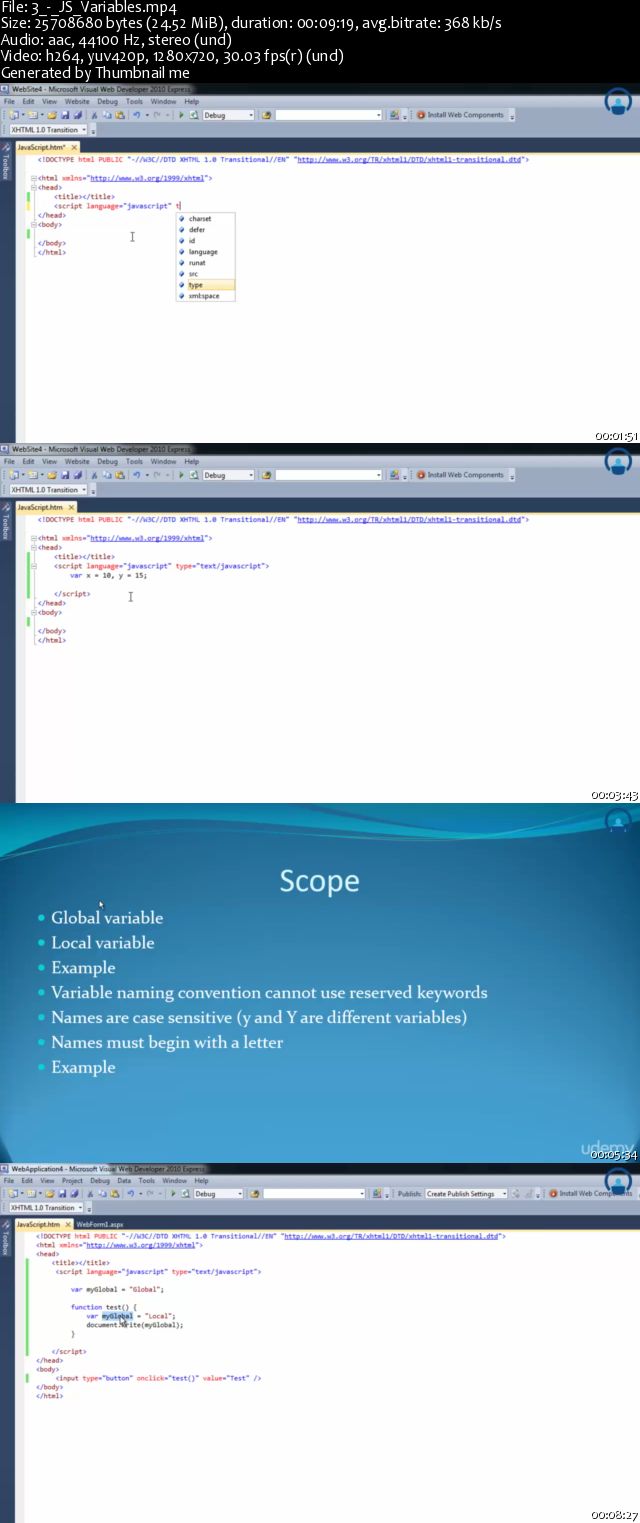Open Toolbox side panel in topmost window
Image resolution: width=640 pixels, height=1523 pixels.
6,163
